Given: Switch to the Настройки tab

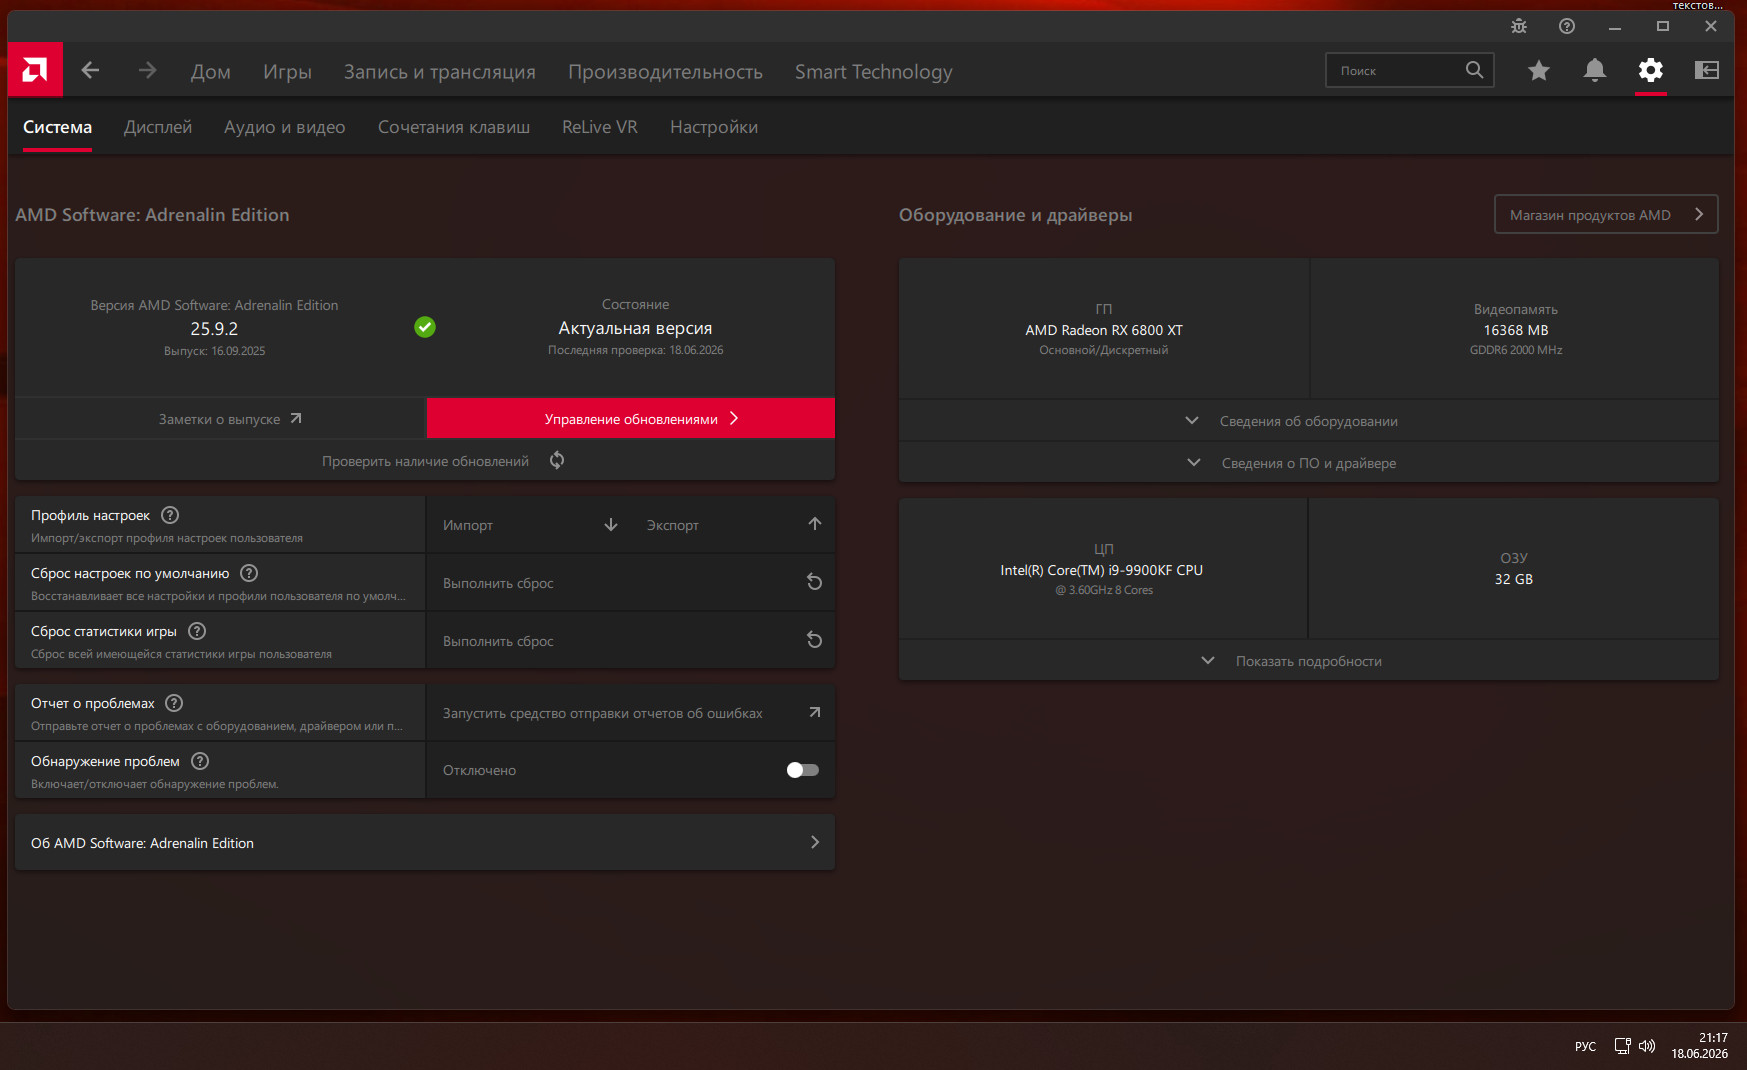Looking at the screenshot, I should pos(714,127).
